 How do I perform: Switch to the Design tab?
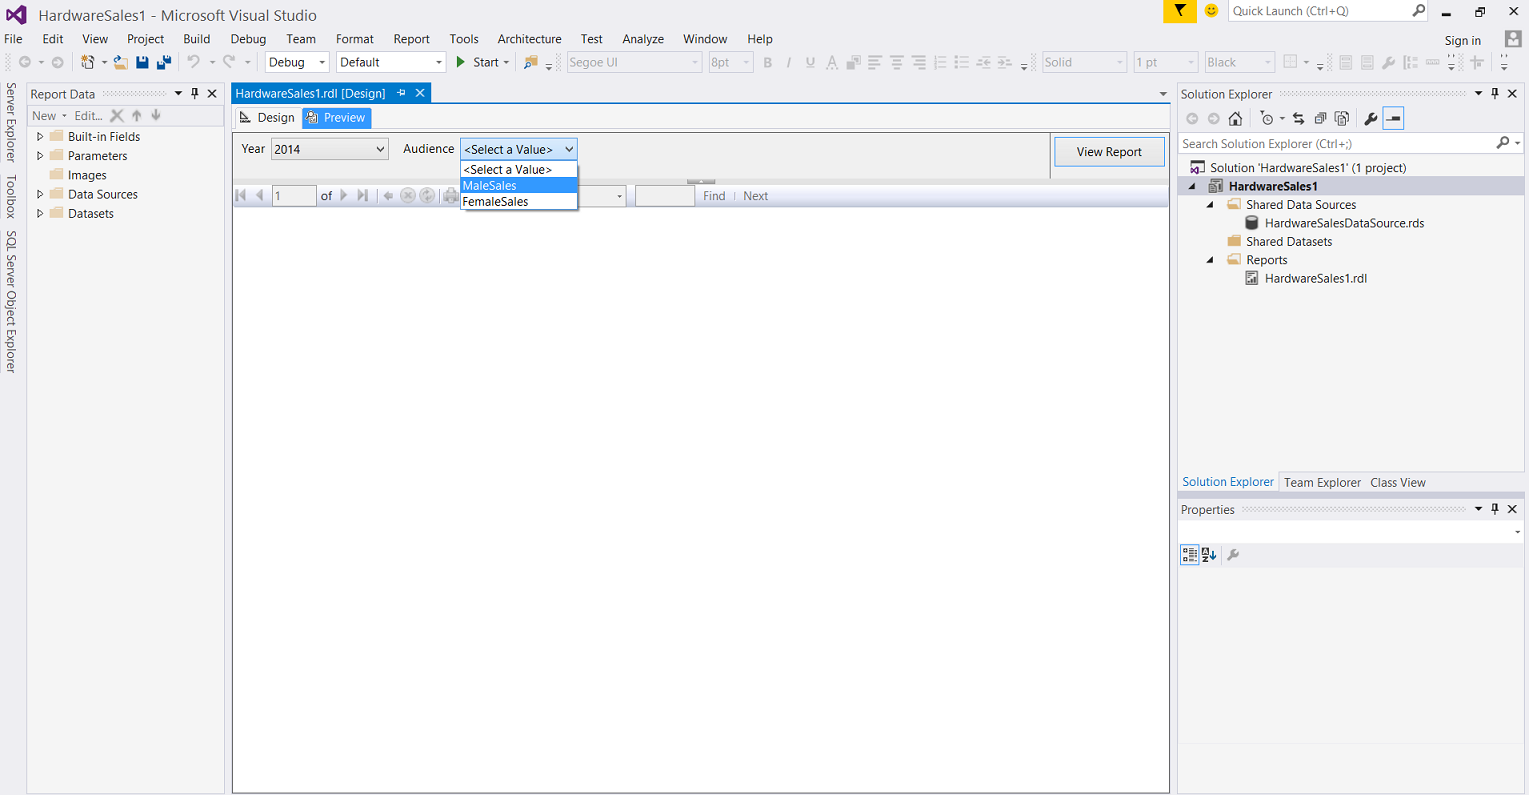[x=267, y=118]
